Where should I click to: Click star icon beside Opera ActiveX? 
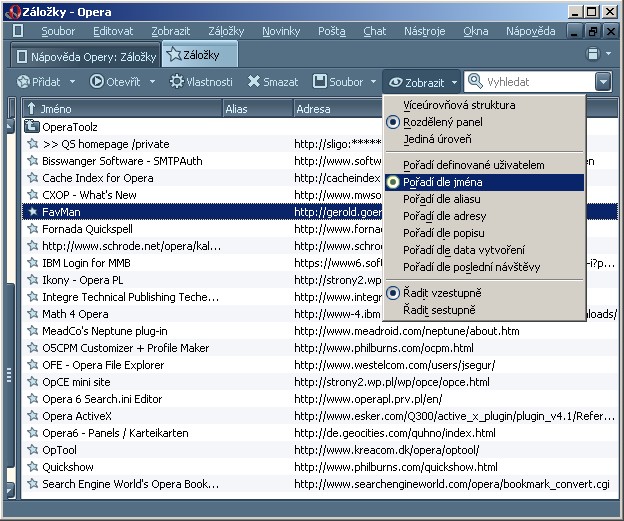click(33, 416)
